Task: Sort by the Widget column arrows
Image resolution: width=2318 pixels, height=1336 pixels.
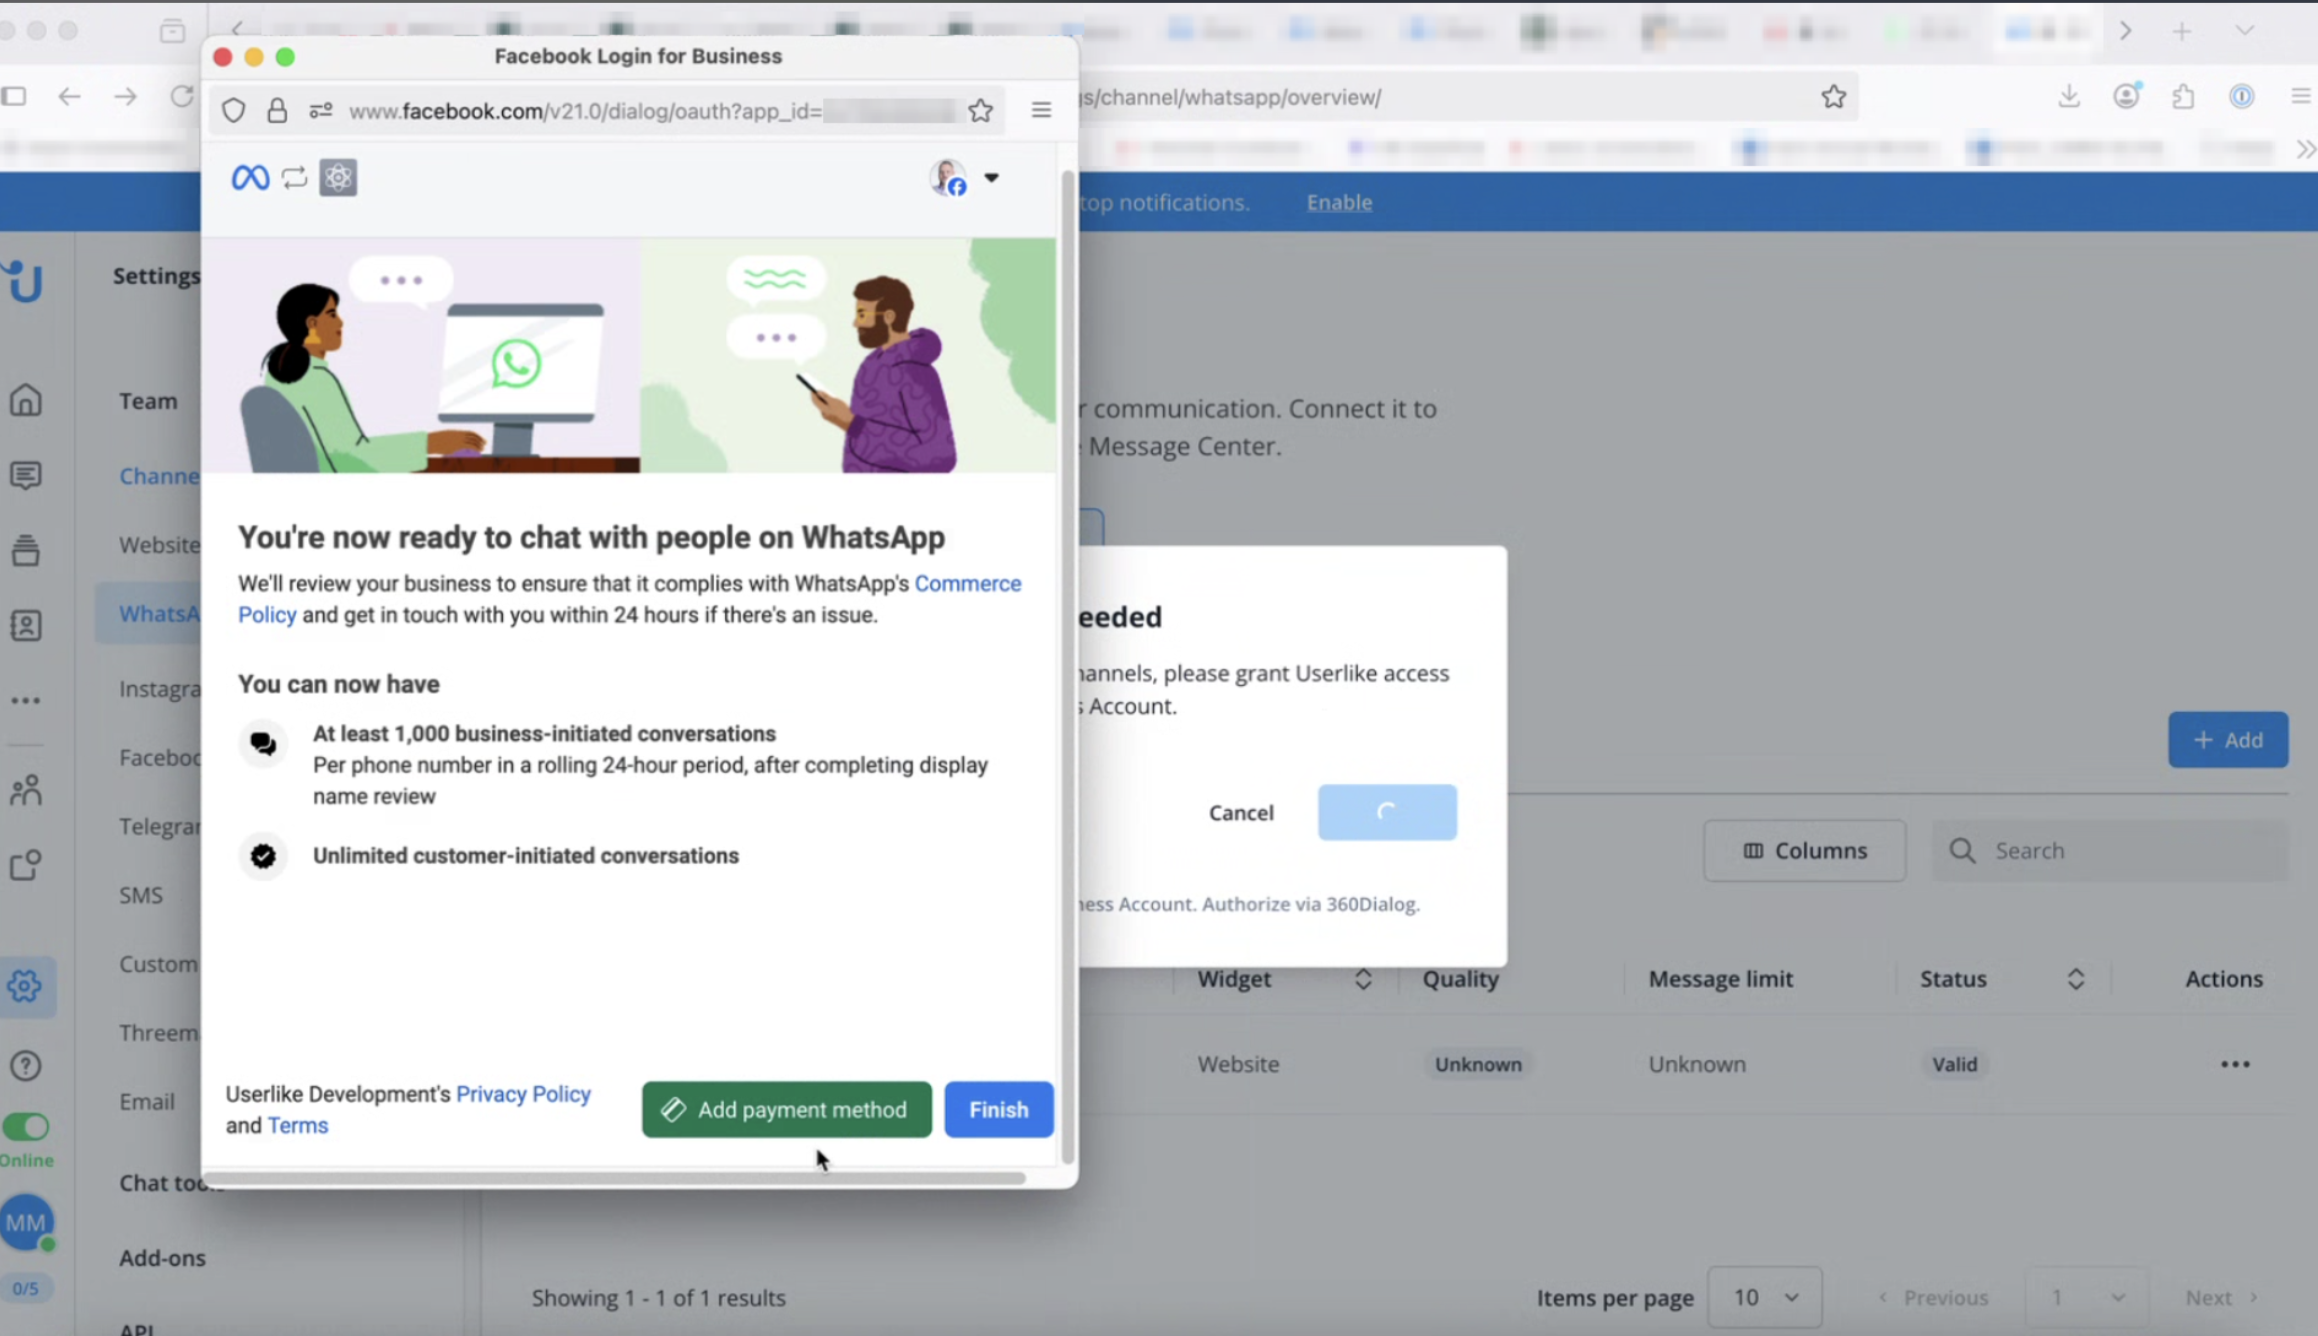Action: click(x=1363, y=979)
